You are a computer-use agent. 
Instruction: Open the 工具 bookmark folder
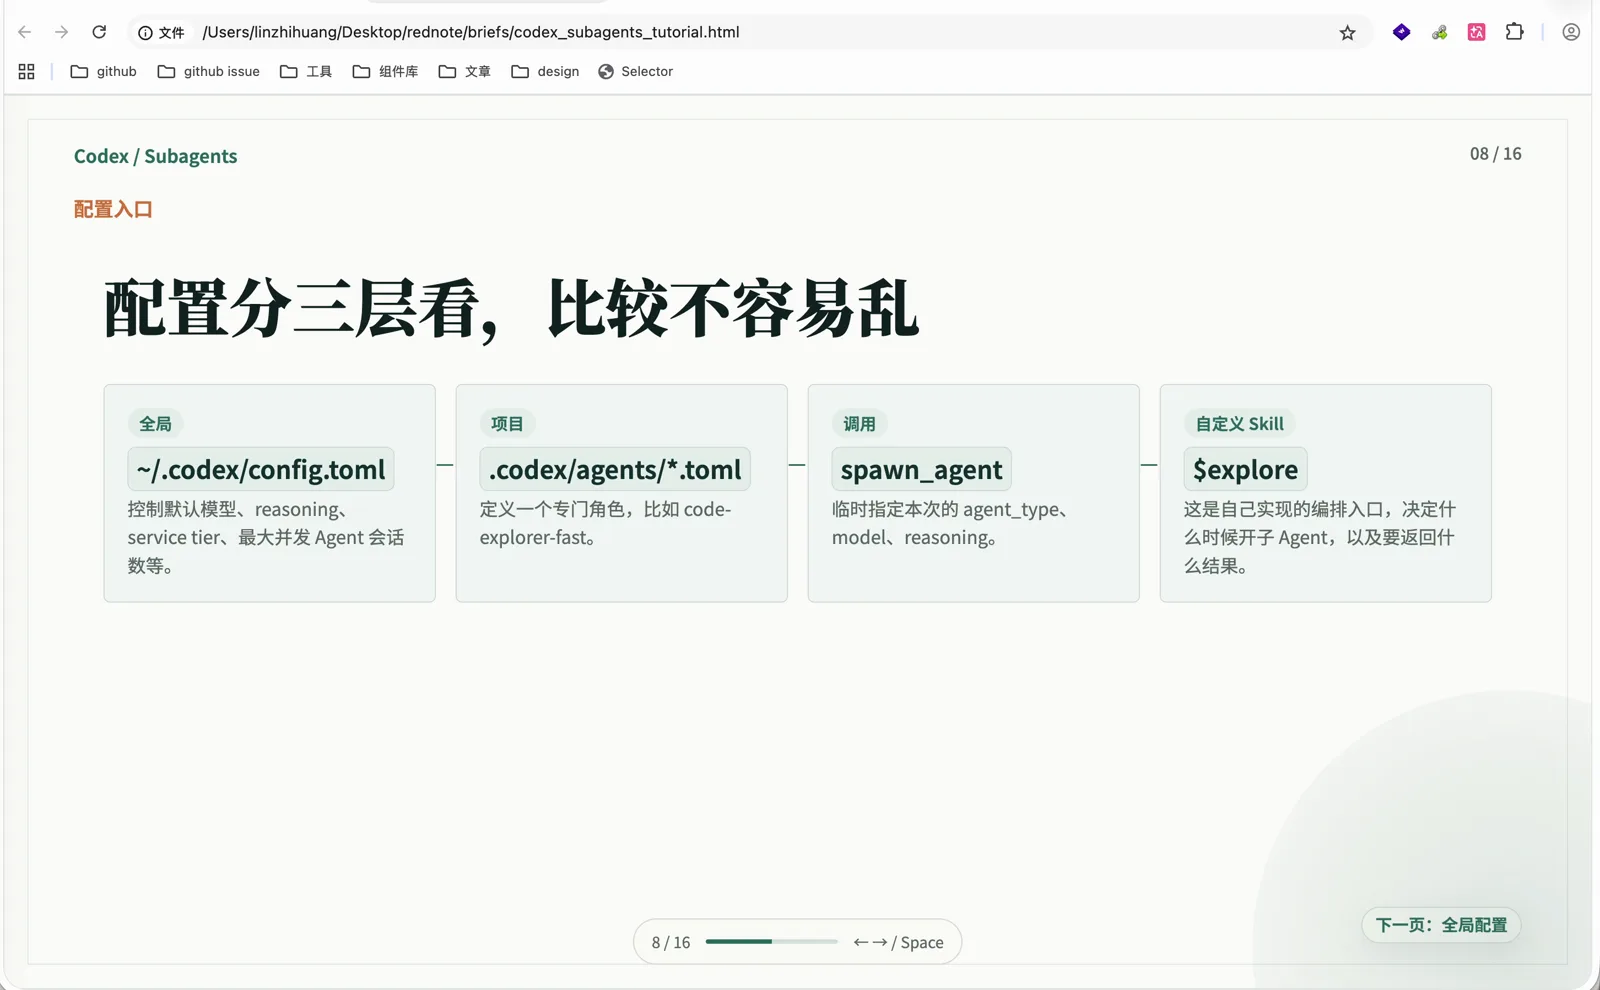point(305,72)
